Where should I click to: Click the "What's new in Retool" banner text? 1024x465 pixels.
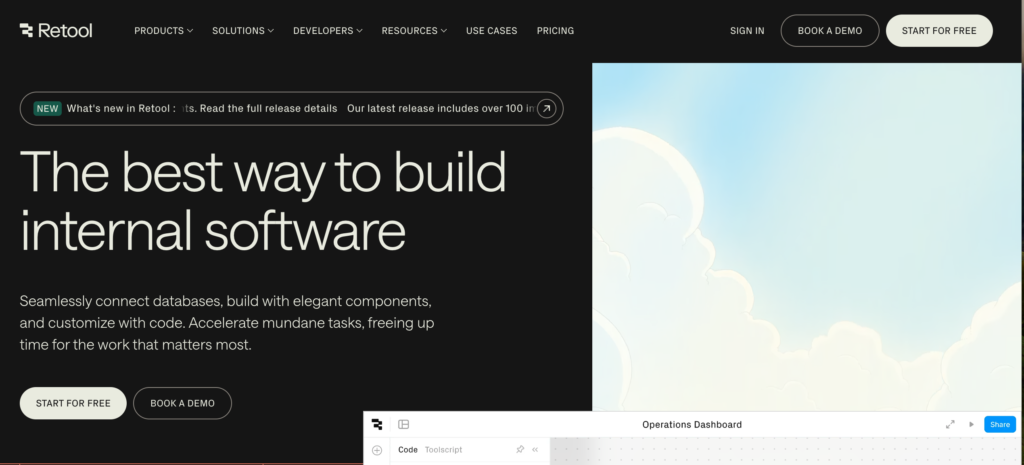click(x=121, y=108)
